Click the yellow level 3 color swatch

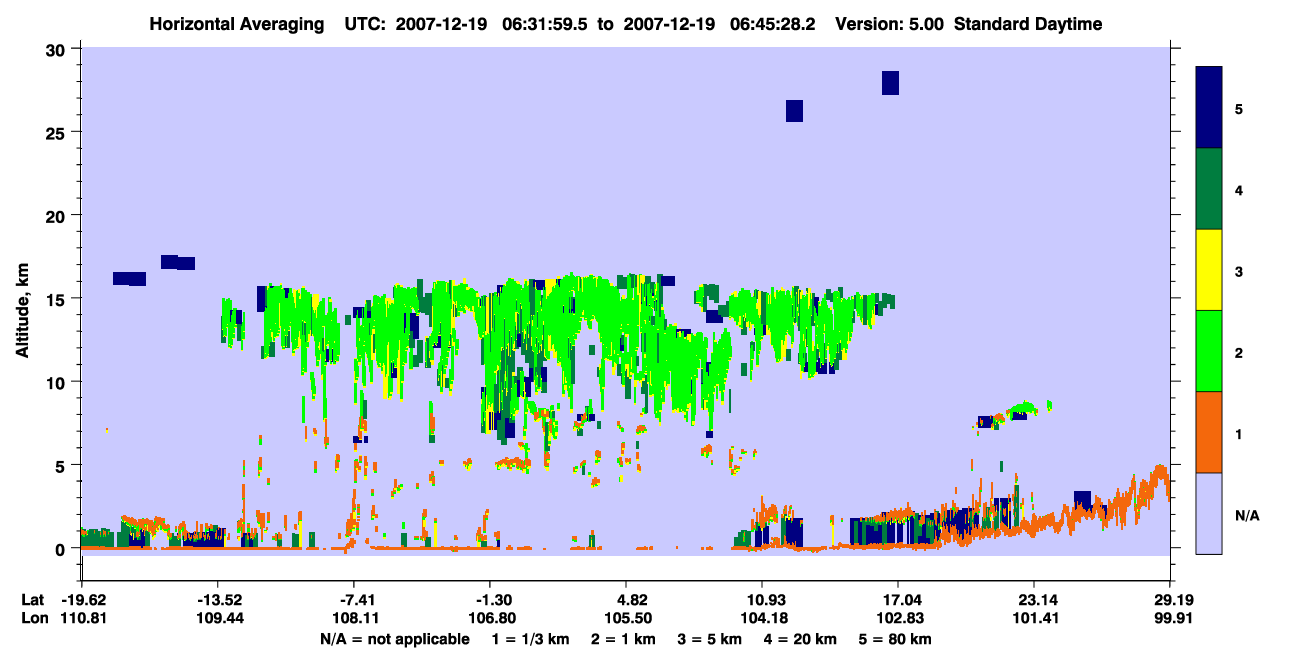coord(1209,270)
